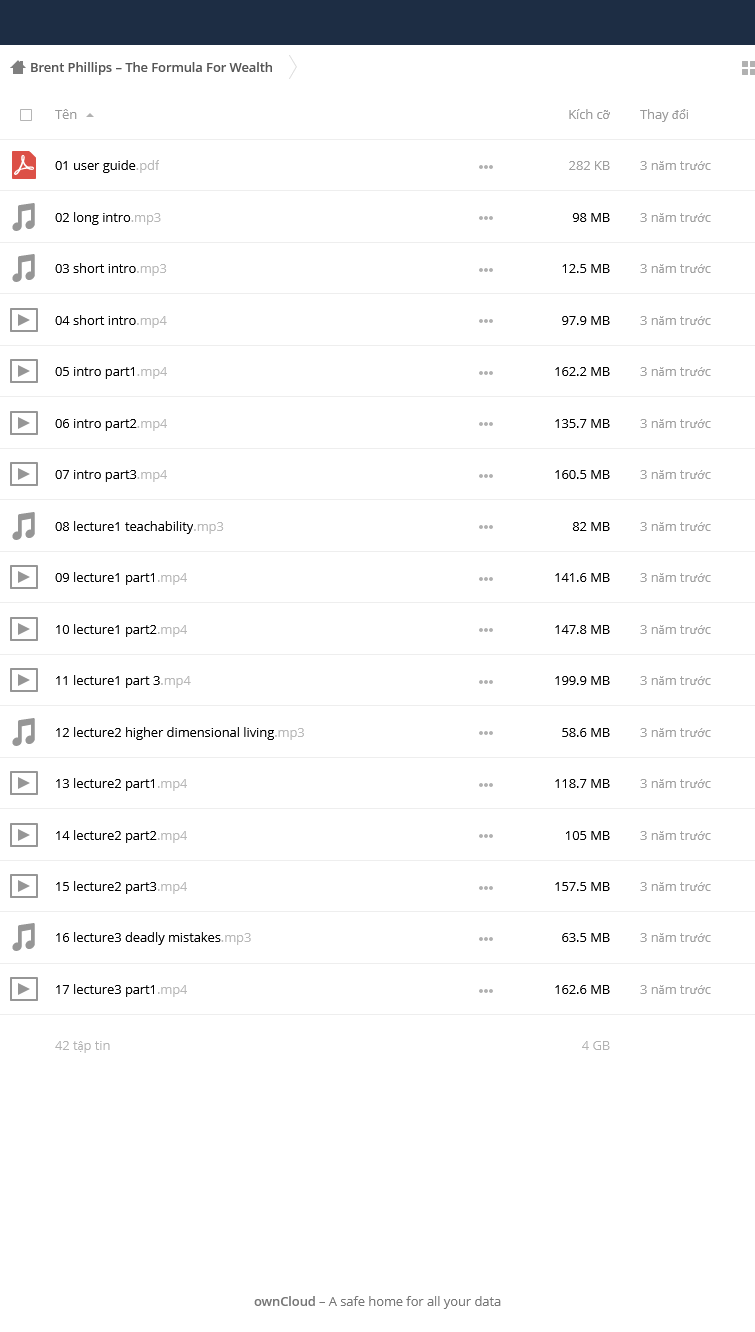Image resolution: width=755 pixels, height=1332 pixels.
Task: Open the Brent Phillips folder breadcrumb
Action: [x=151, y=68]
